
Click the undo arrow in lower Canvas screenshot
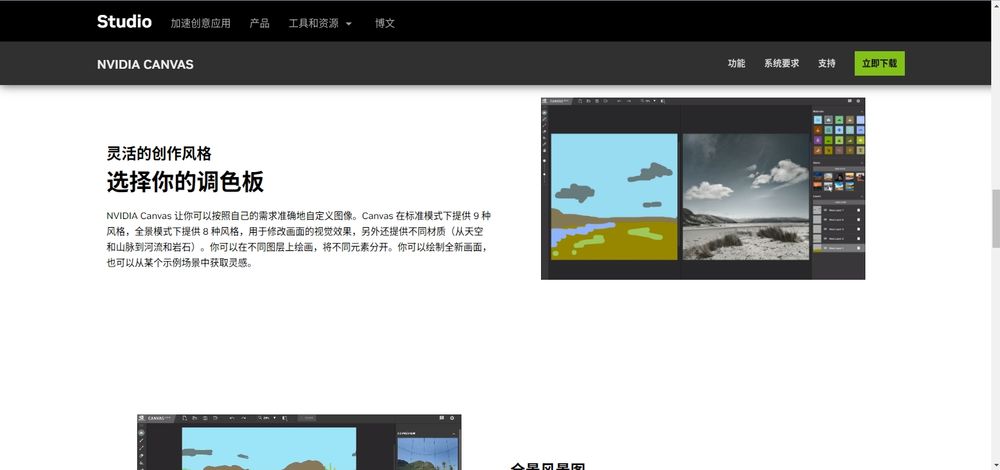[232, 418]
